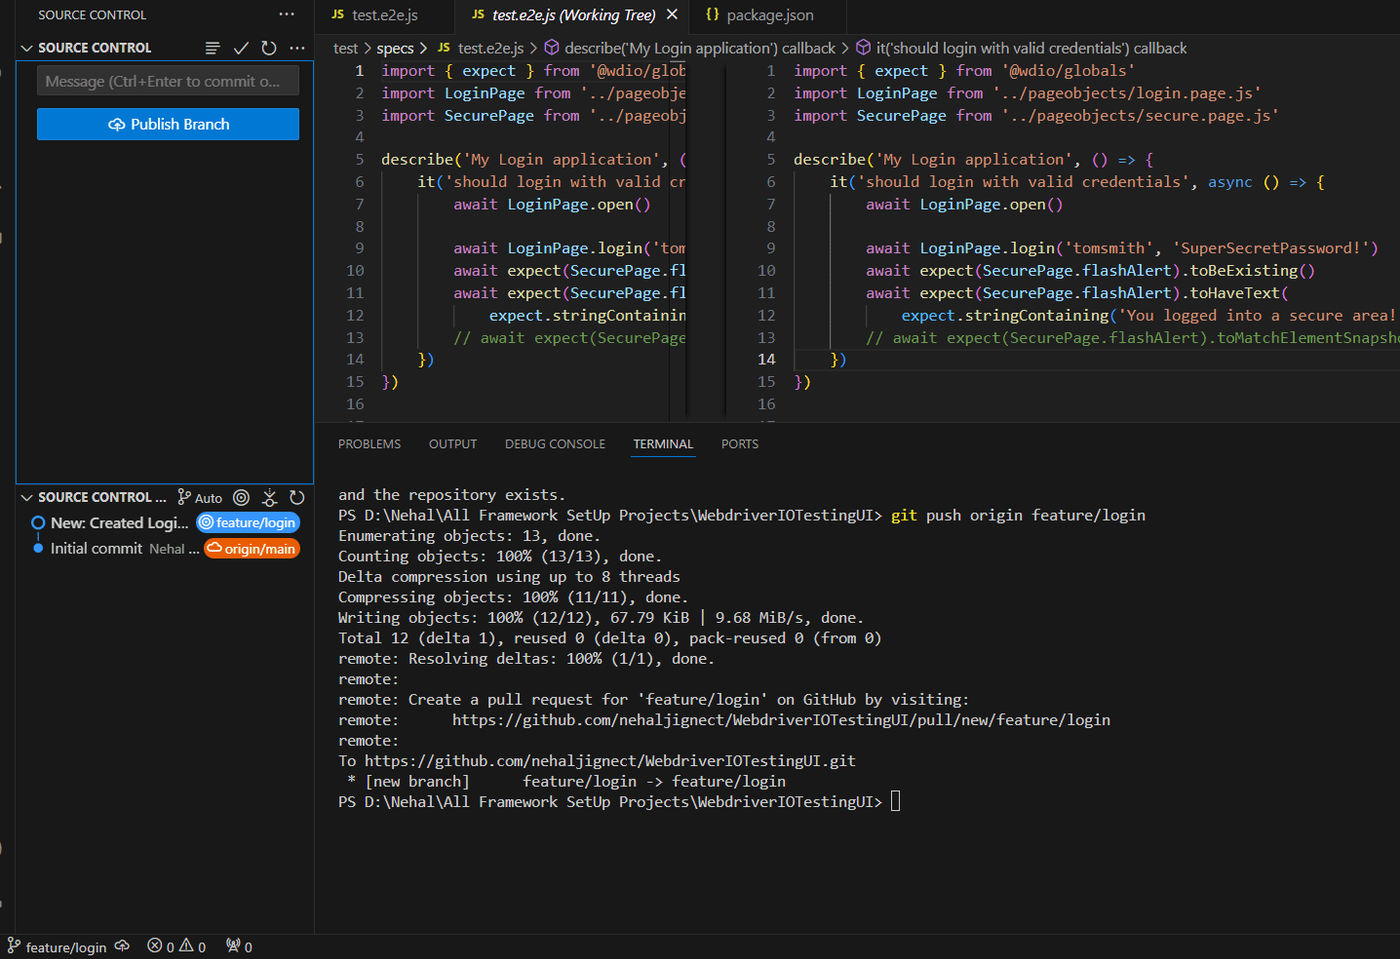Refresh the Source Control repository
1400x959 pixels.
pos(269,48)
